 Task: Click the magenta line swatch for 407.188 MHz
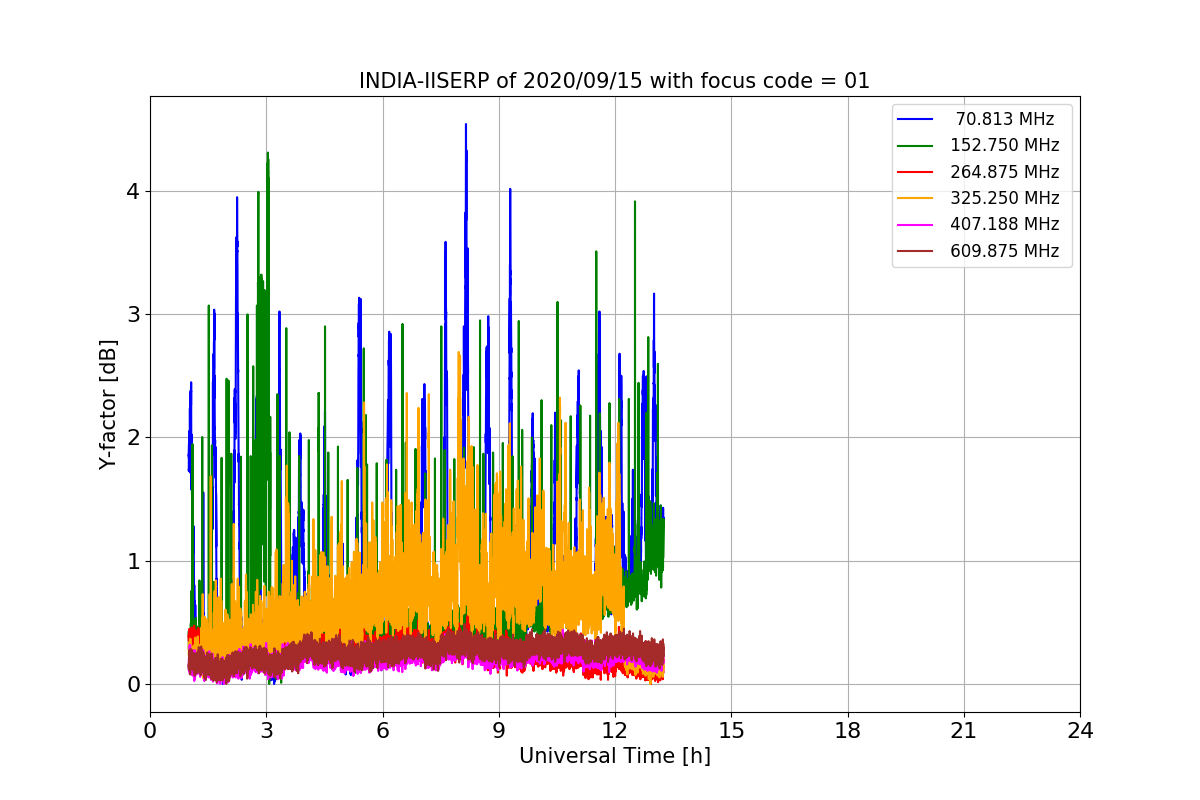915,224
